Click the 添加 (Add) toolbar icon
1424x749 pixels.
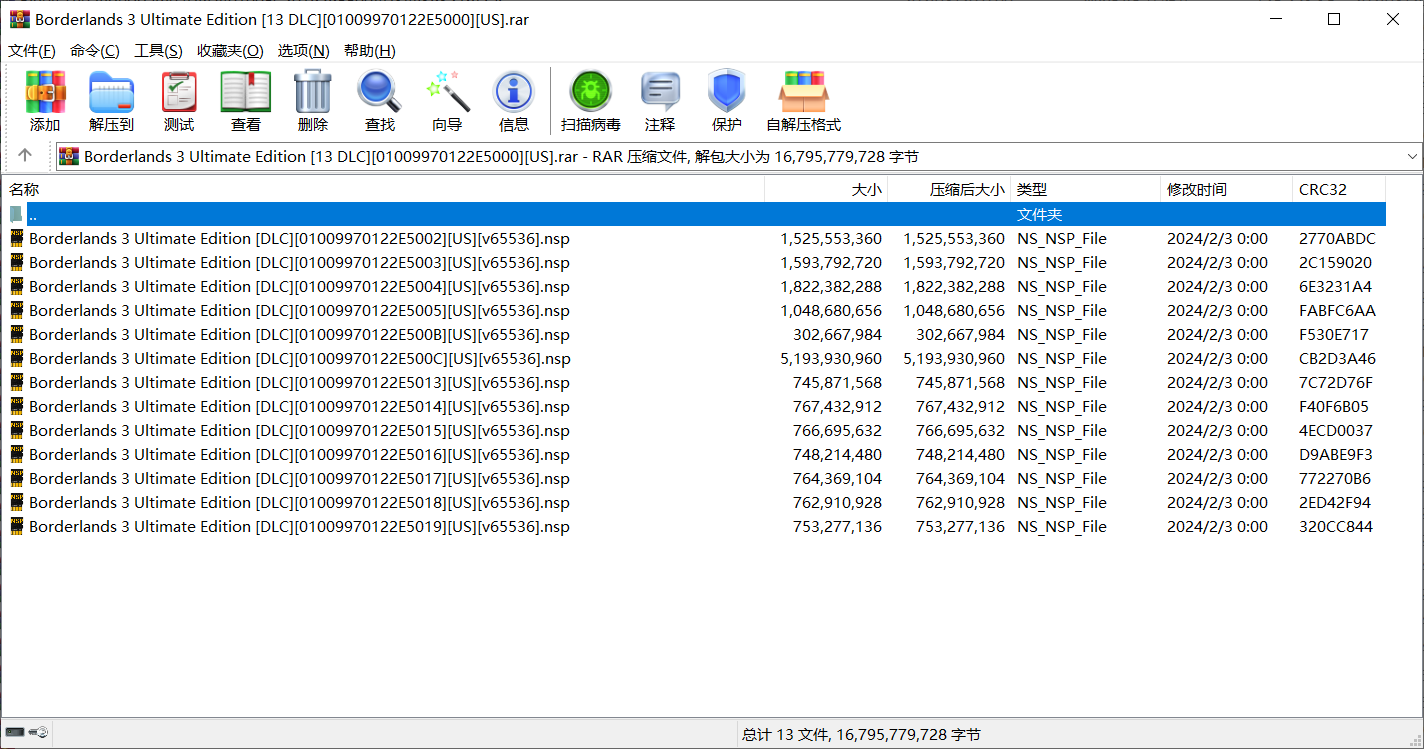pyautogui.click(x=45, y=92)
